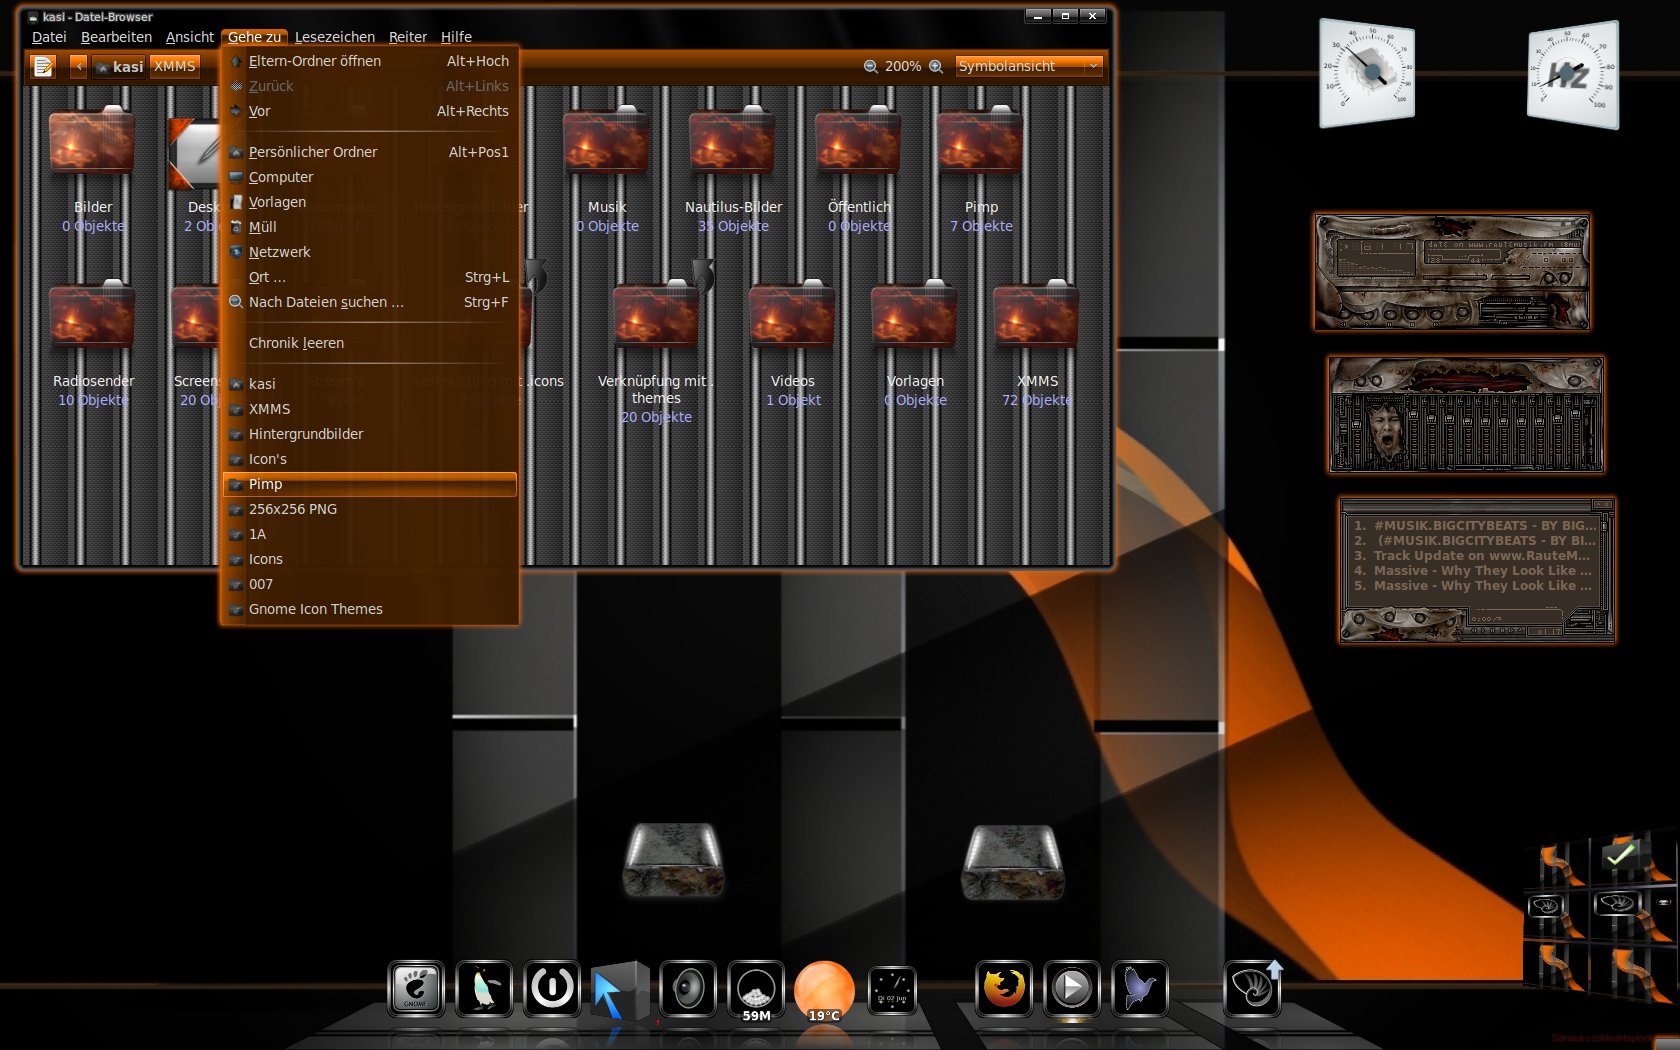Open the speaker volume dock icon

pyautogui.click(x=688, y=988)
